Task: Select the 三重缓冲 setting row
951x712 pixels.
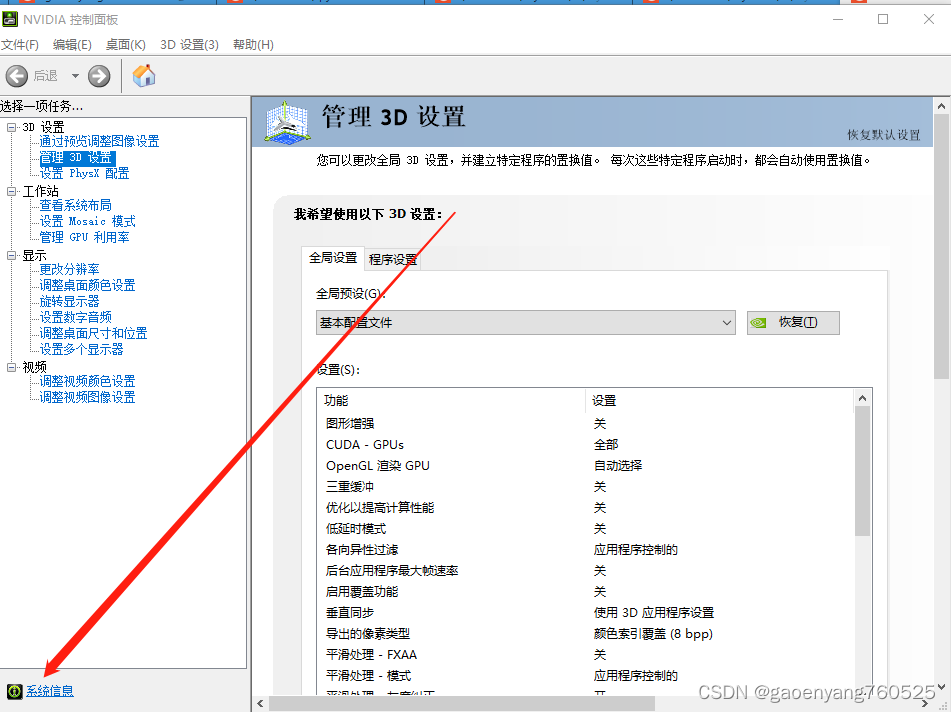Action: tap(585, 486)
